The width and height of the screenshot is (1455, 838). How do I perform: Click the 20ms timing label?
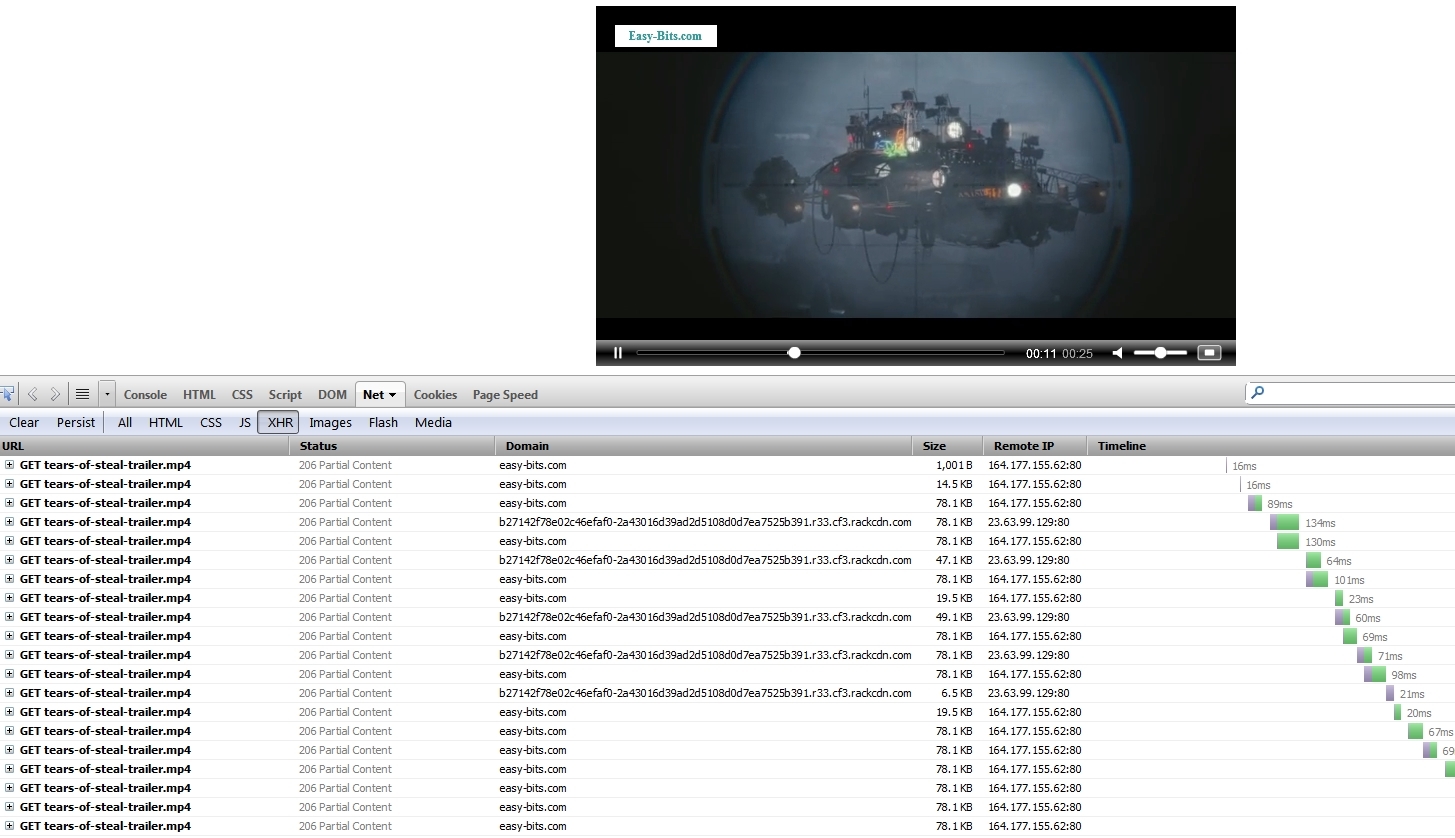[1419, 713]
